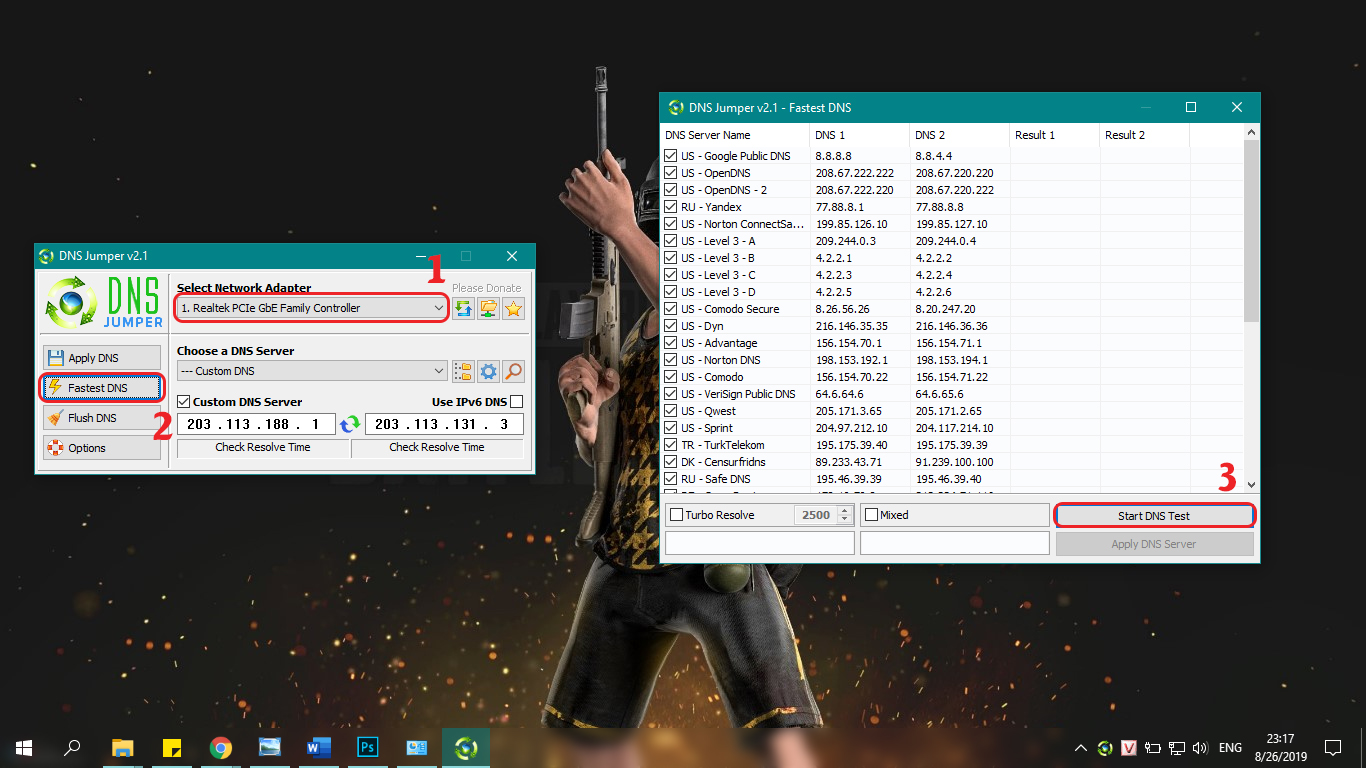This screenshot has width=1366, height=768.
Task: Uncheck RU - Yandex server checkbox
Action: point(671,207)
